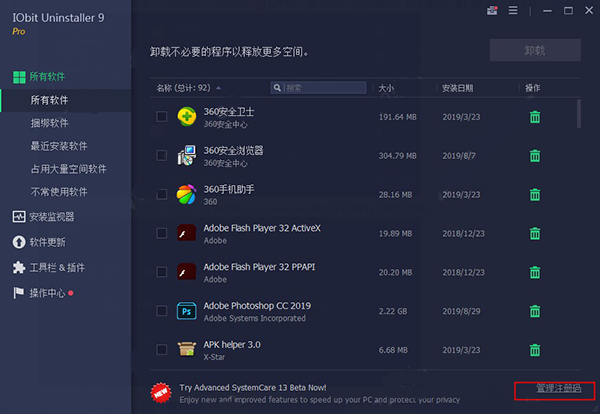Click the 2.22 GB size value
This screenshot has width=600, height=414.
tap(393, 311)
